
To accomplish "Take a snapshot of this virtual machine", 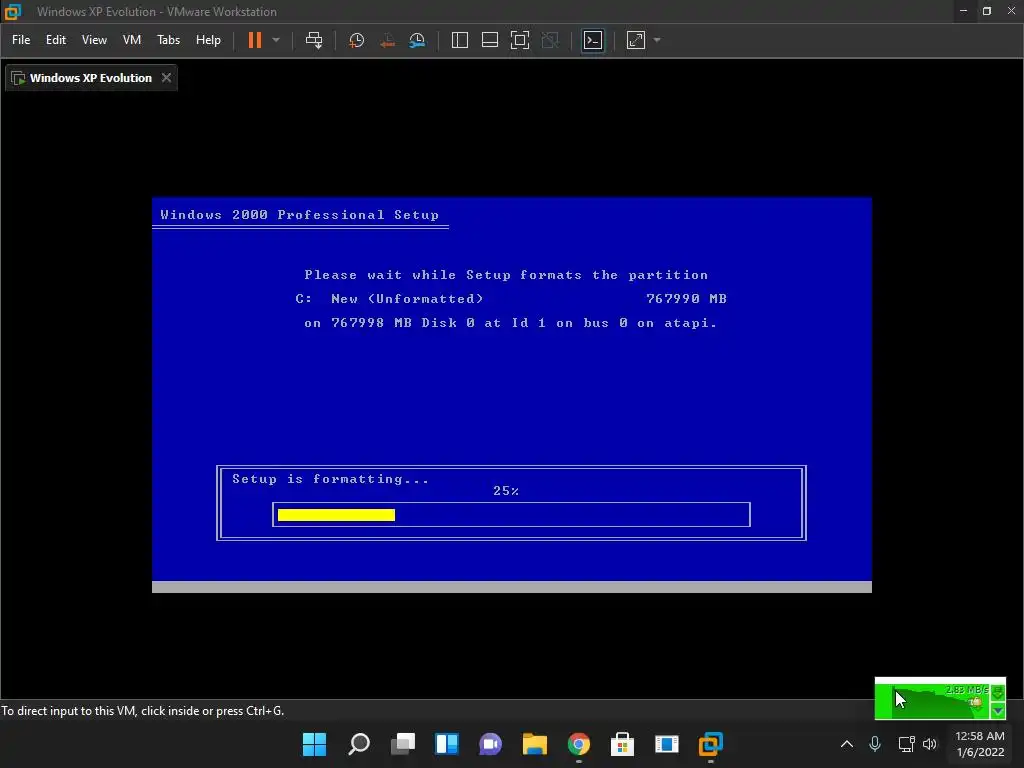I will (357, 40).
